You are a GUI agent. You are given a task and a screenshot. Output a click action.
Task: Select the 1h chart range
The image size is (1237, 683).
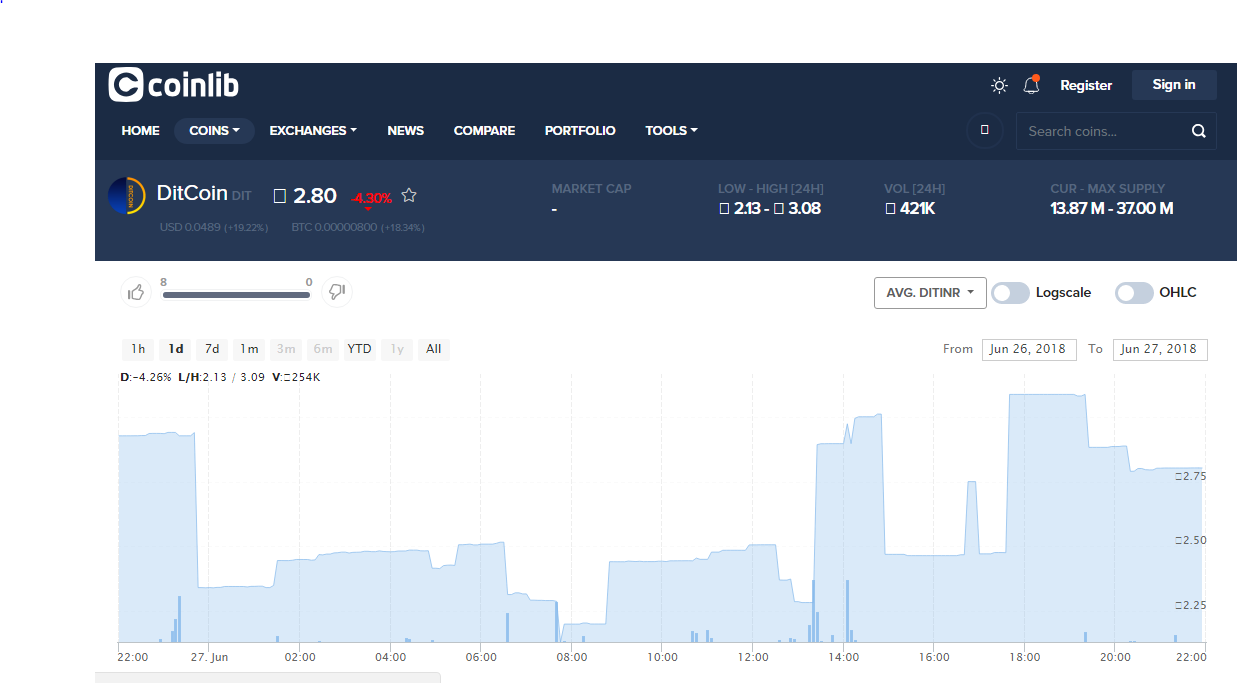coord(138,349)
